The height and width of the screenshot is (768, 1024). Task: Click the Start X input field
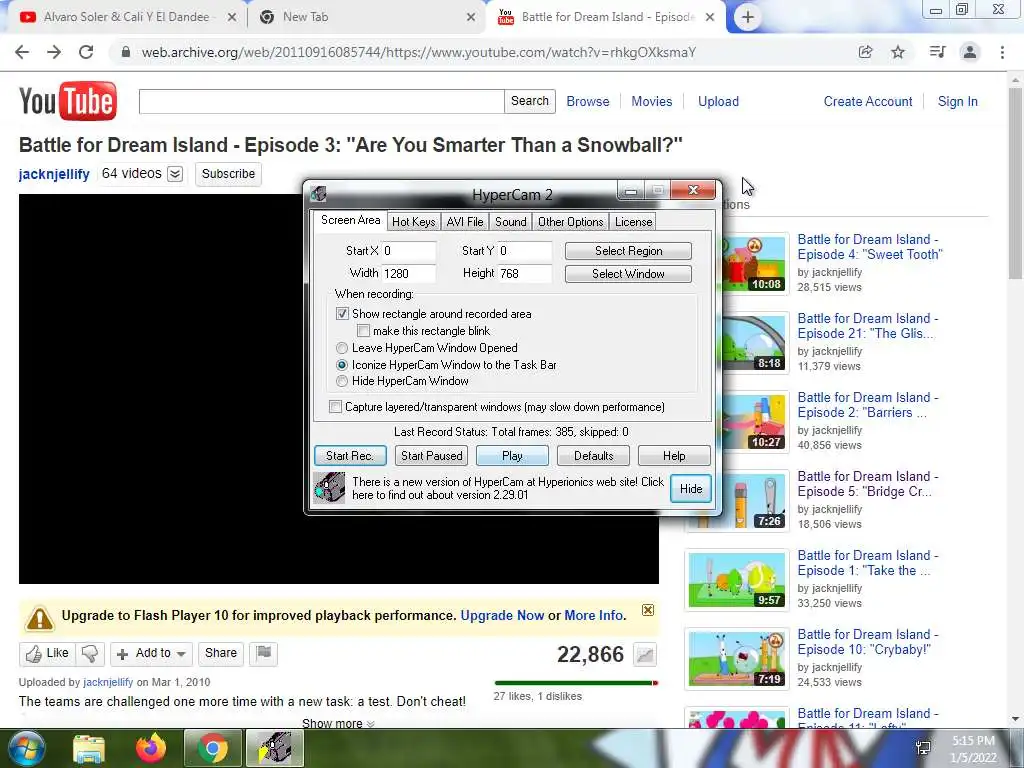click(409, 251)
